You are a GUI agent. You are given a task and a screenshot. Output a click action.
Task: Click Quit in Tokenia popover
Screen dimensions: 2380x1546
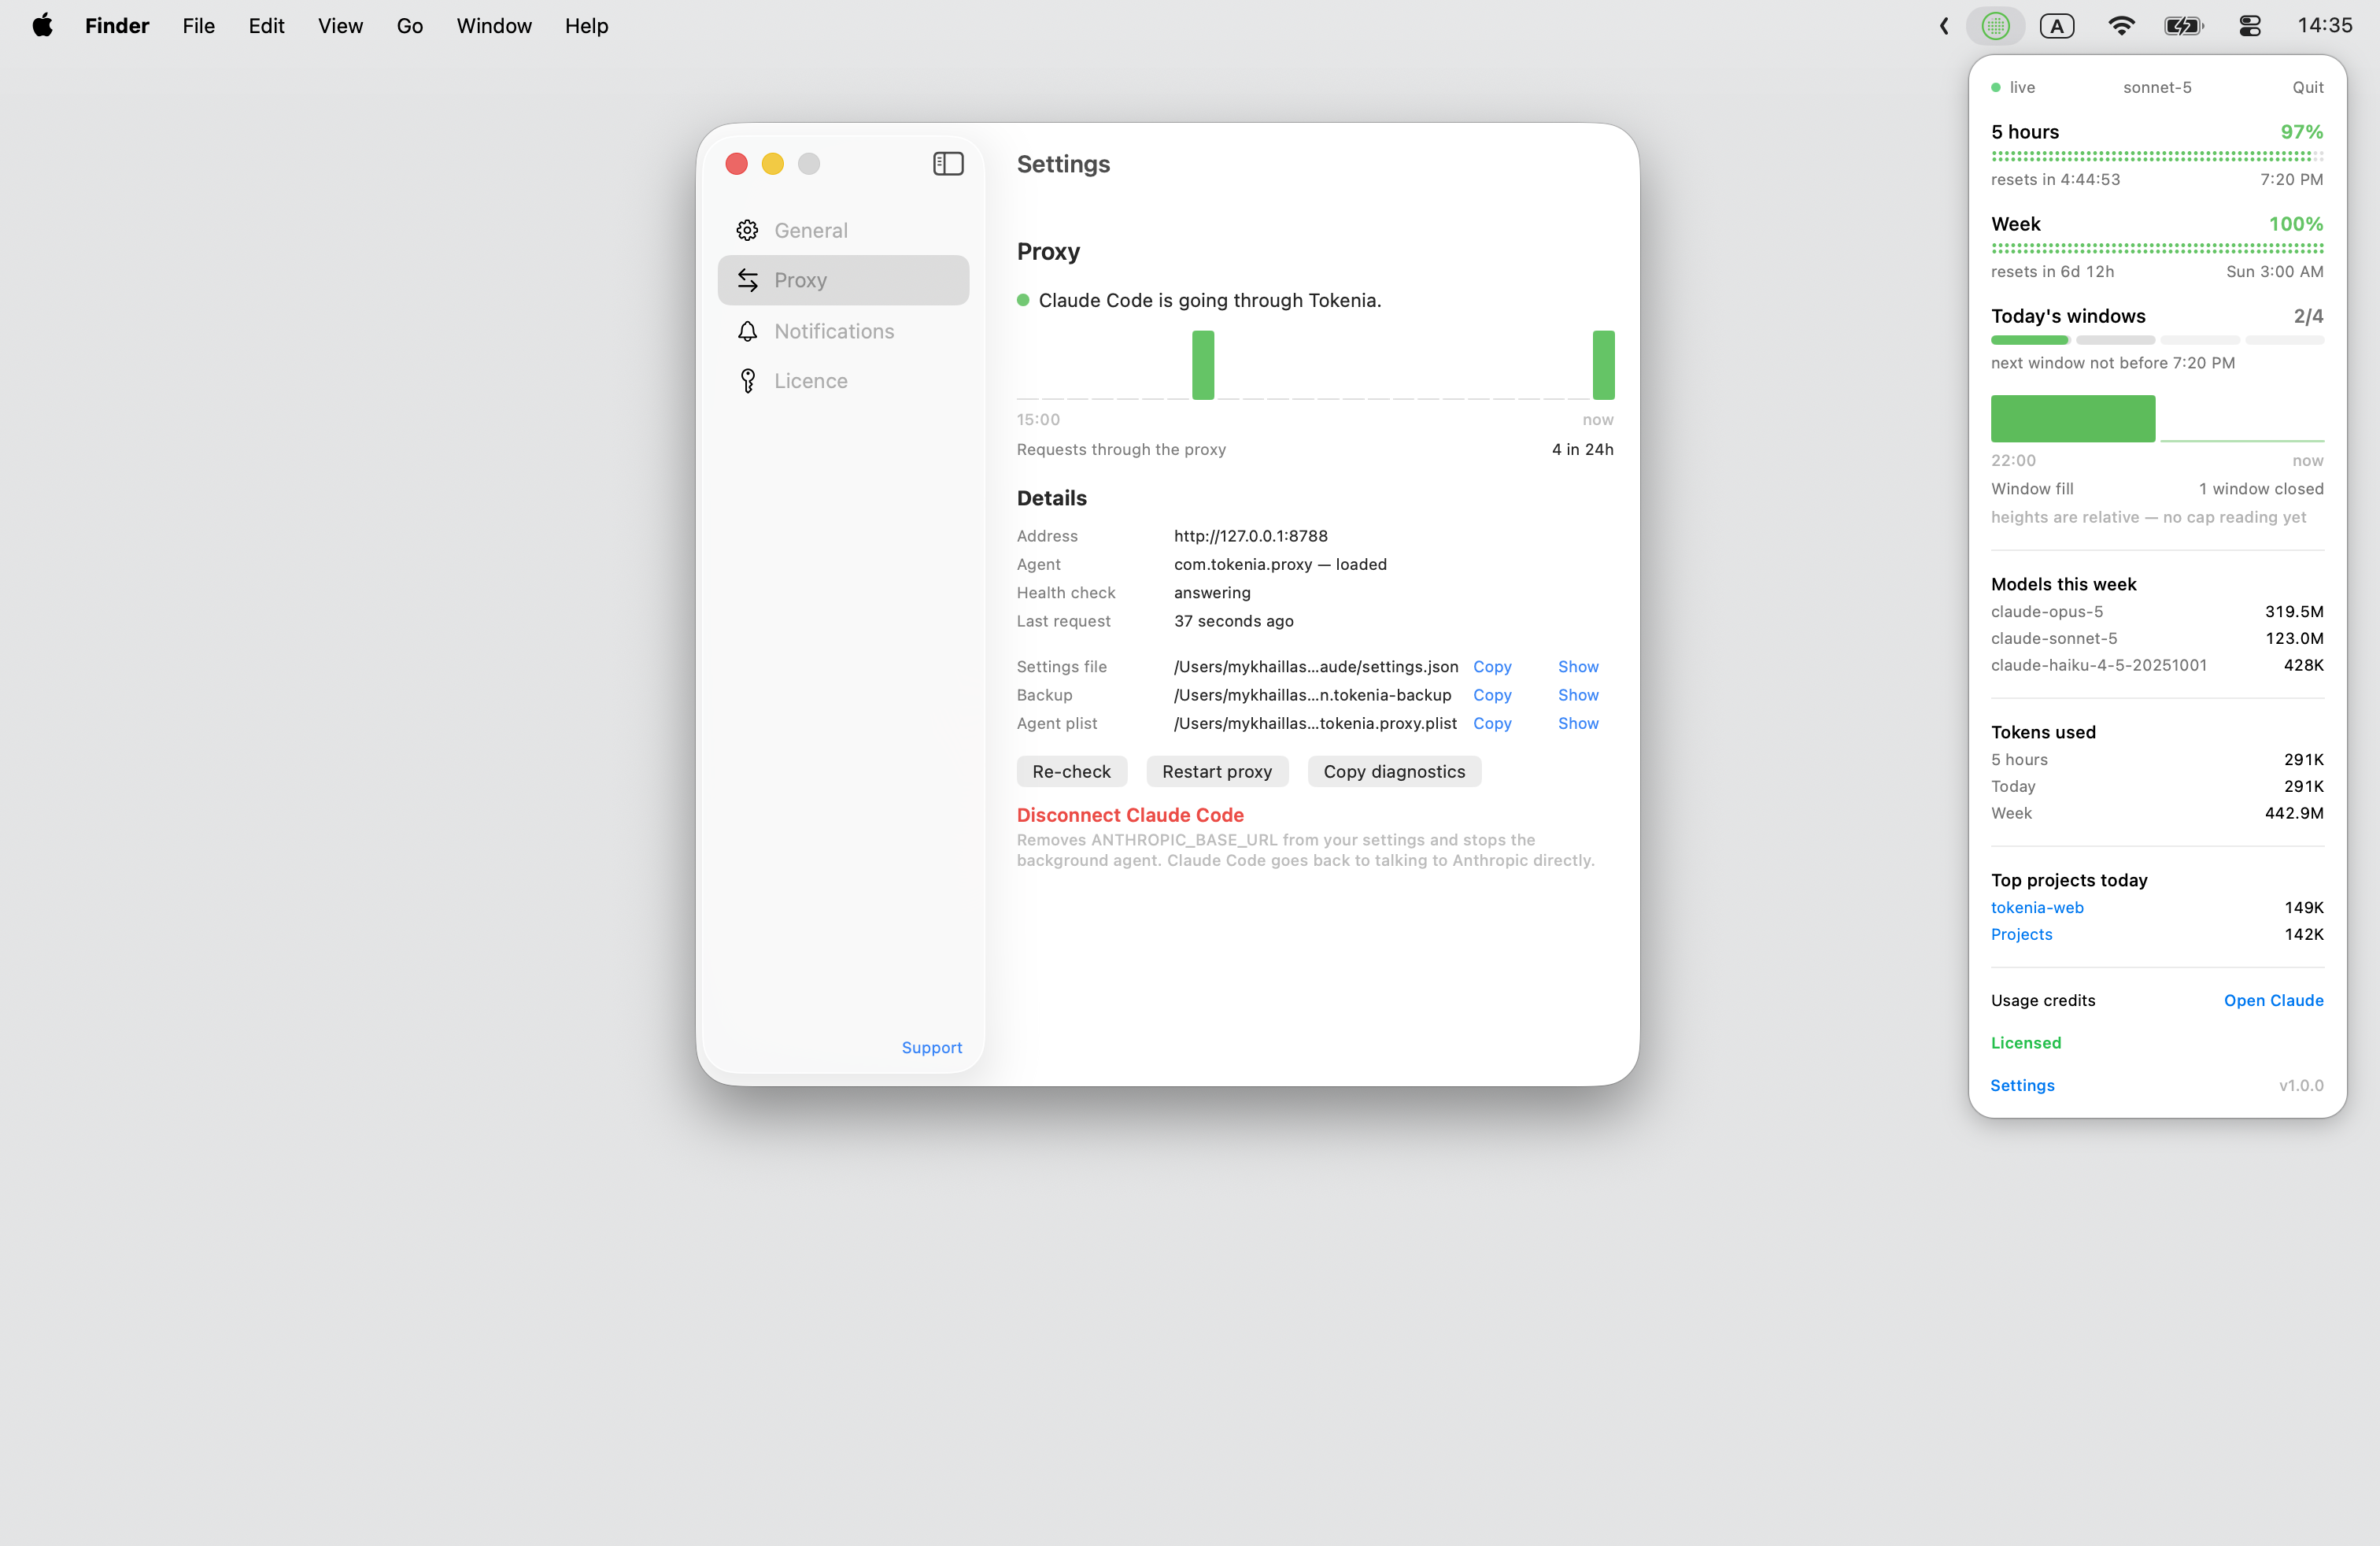click(2308, 87)
